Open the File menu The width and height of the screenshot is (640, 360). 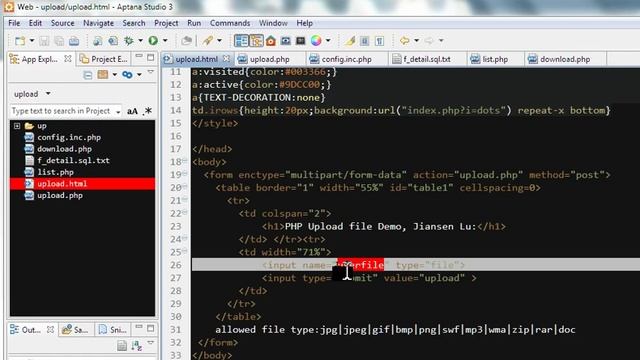point(14,23)
